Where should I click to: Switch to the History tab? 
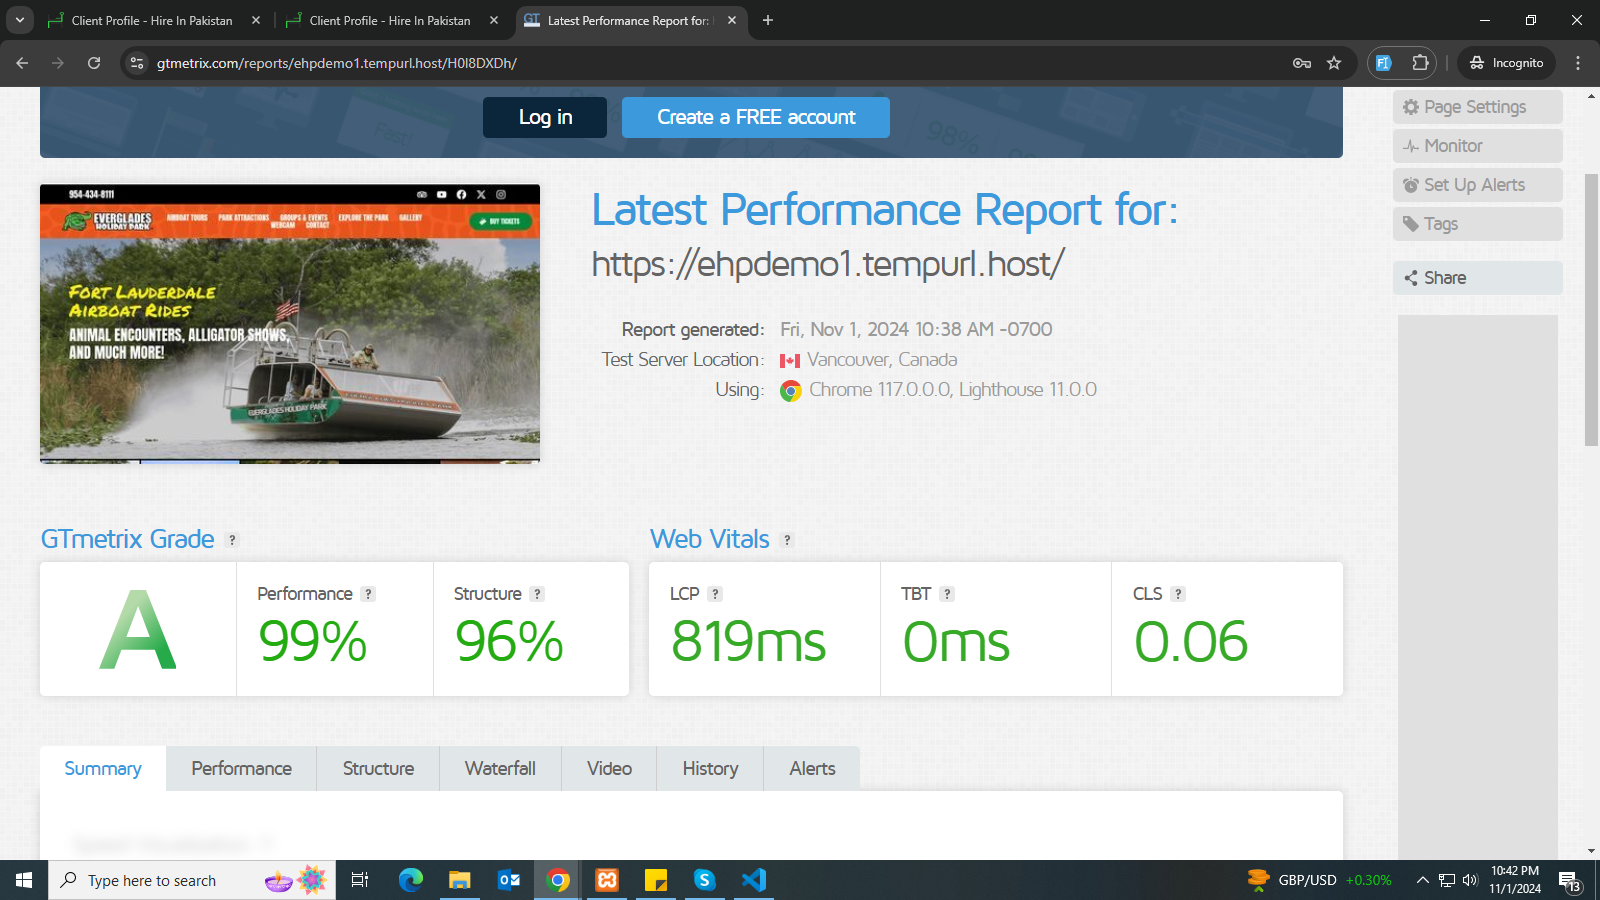click(710, 769)
